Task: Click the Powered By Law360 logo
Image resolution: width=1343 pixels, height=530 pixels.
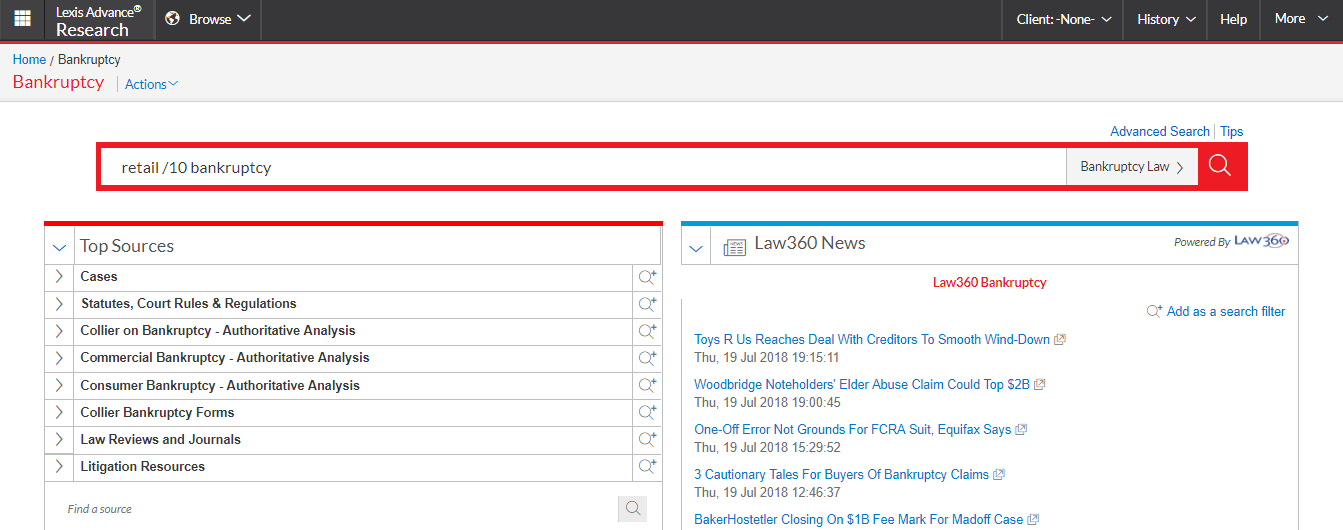Action: [1261, 241]
